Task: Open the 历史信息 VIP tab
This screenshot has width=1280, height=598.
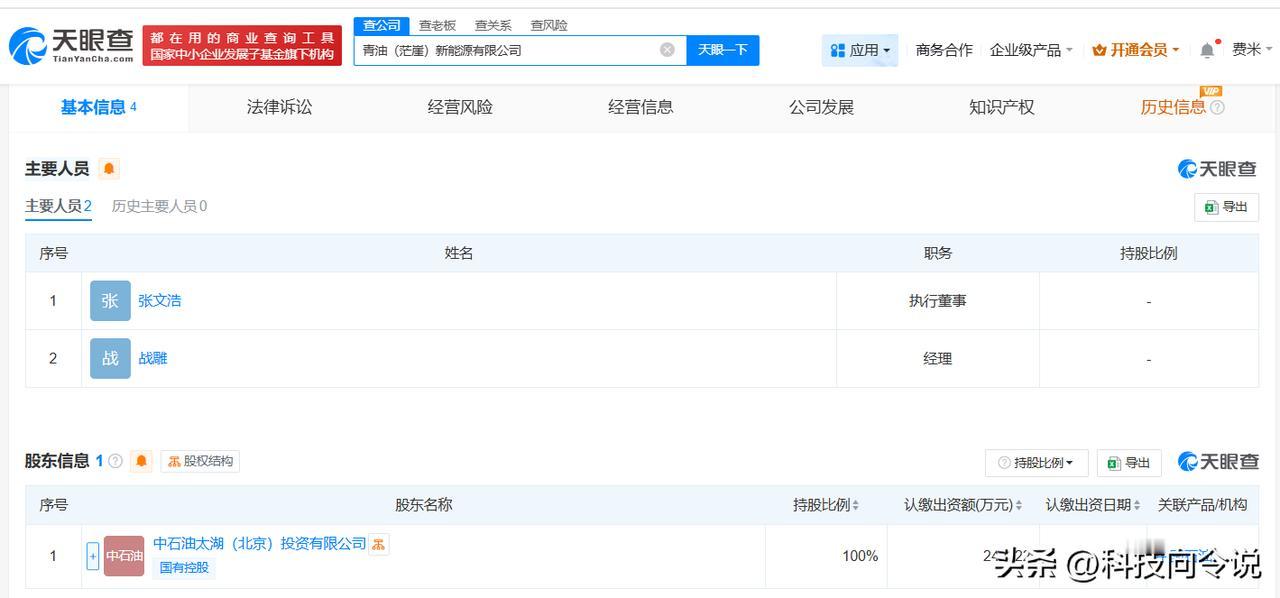Action: pos(1173,108)
